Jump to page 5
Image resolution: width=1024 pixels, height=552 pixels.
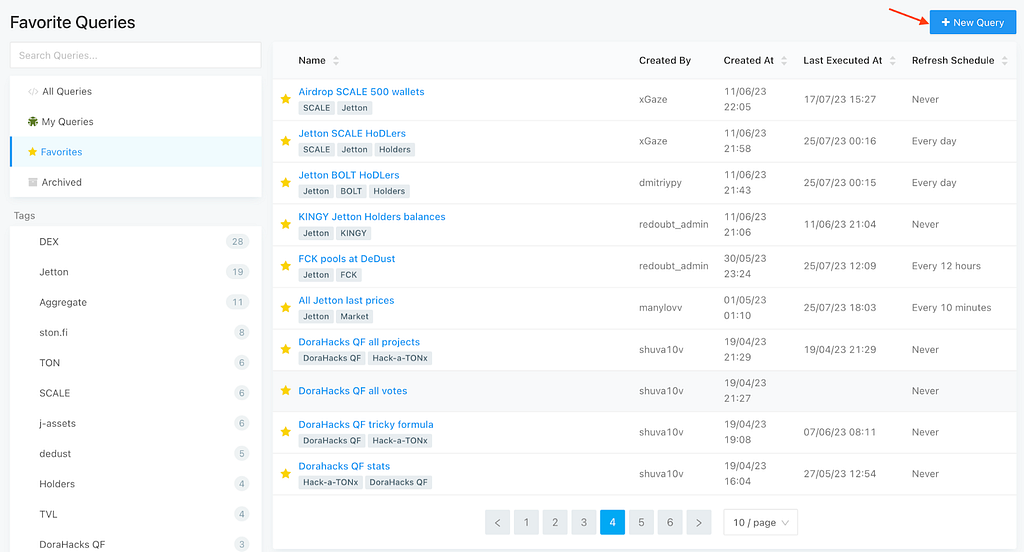(641, 523)
